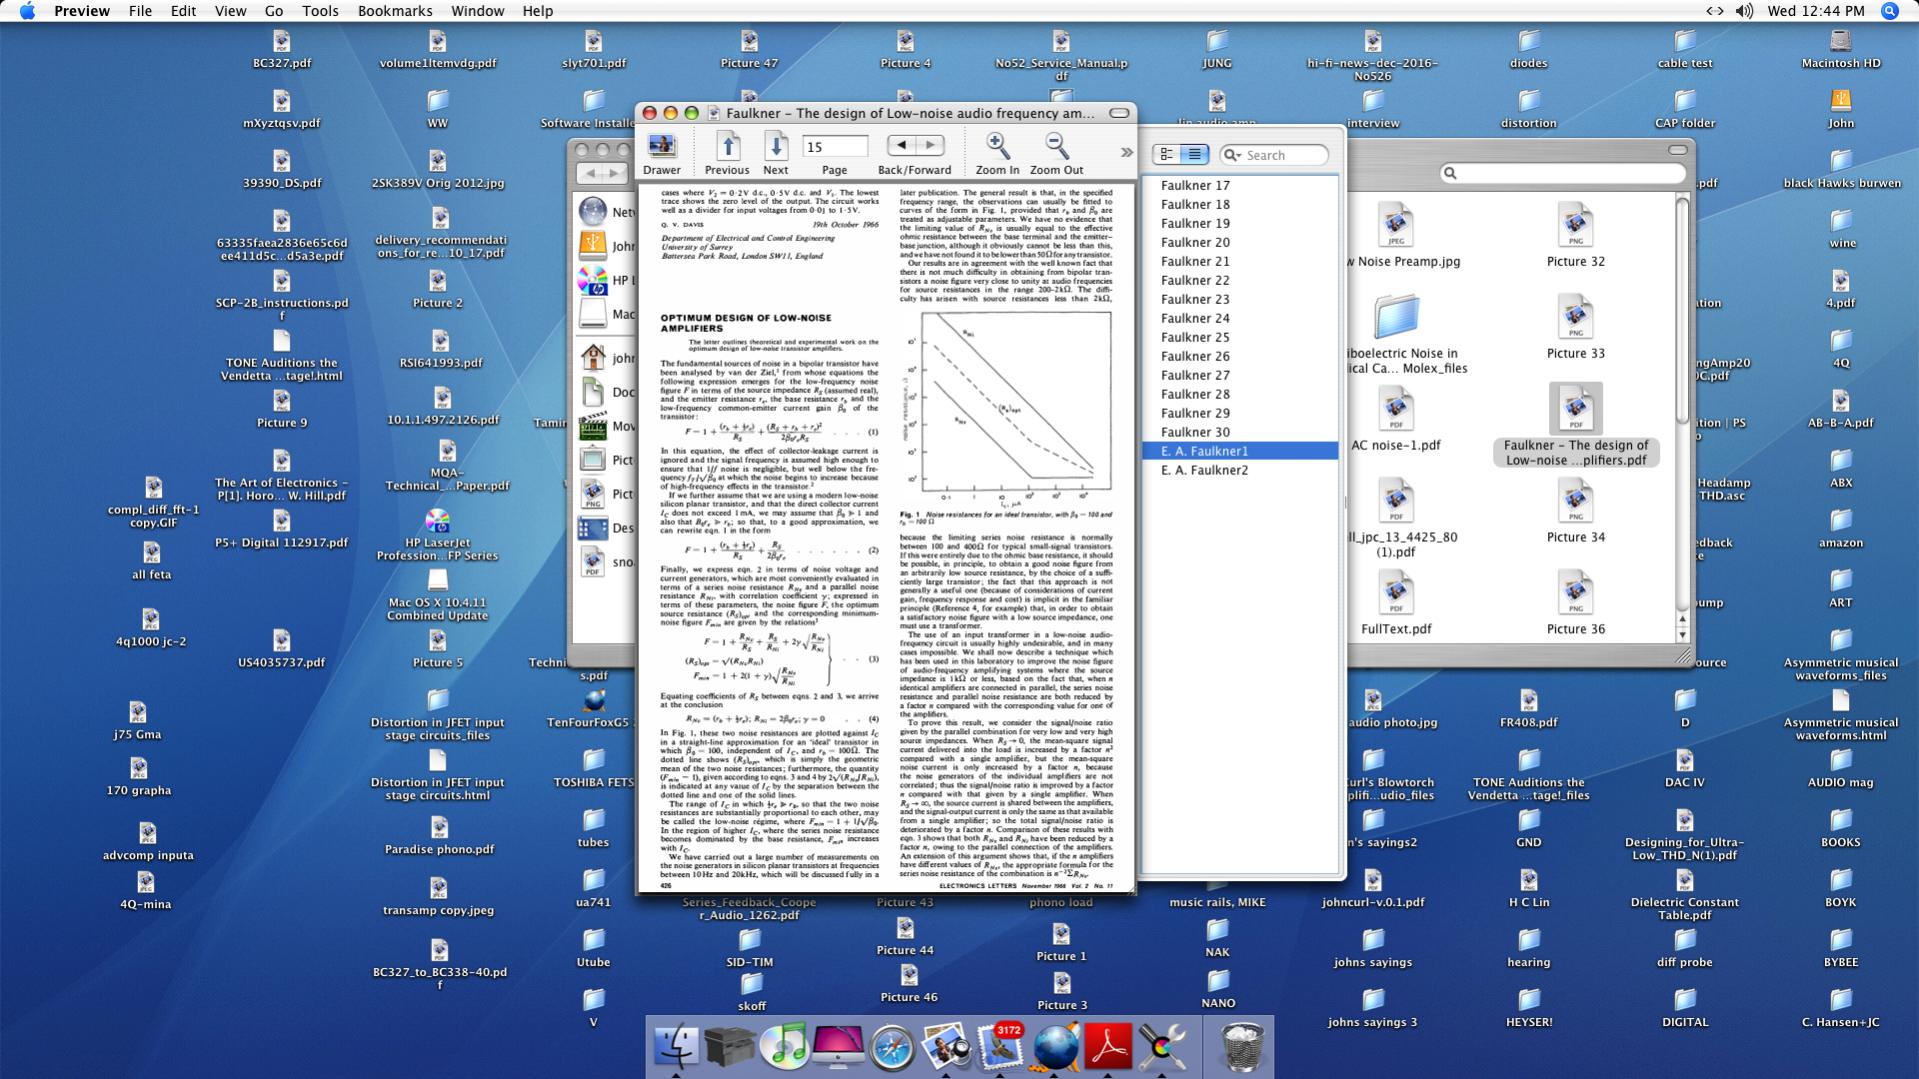Open the Apple menu

27,11
